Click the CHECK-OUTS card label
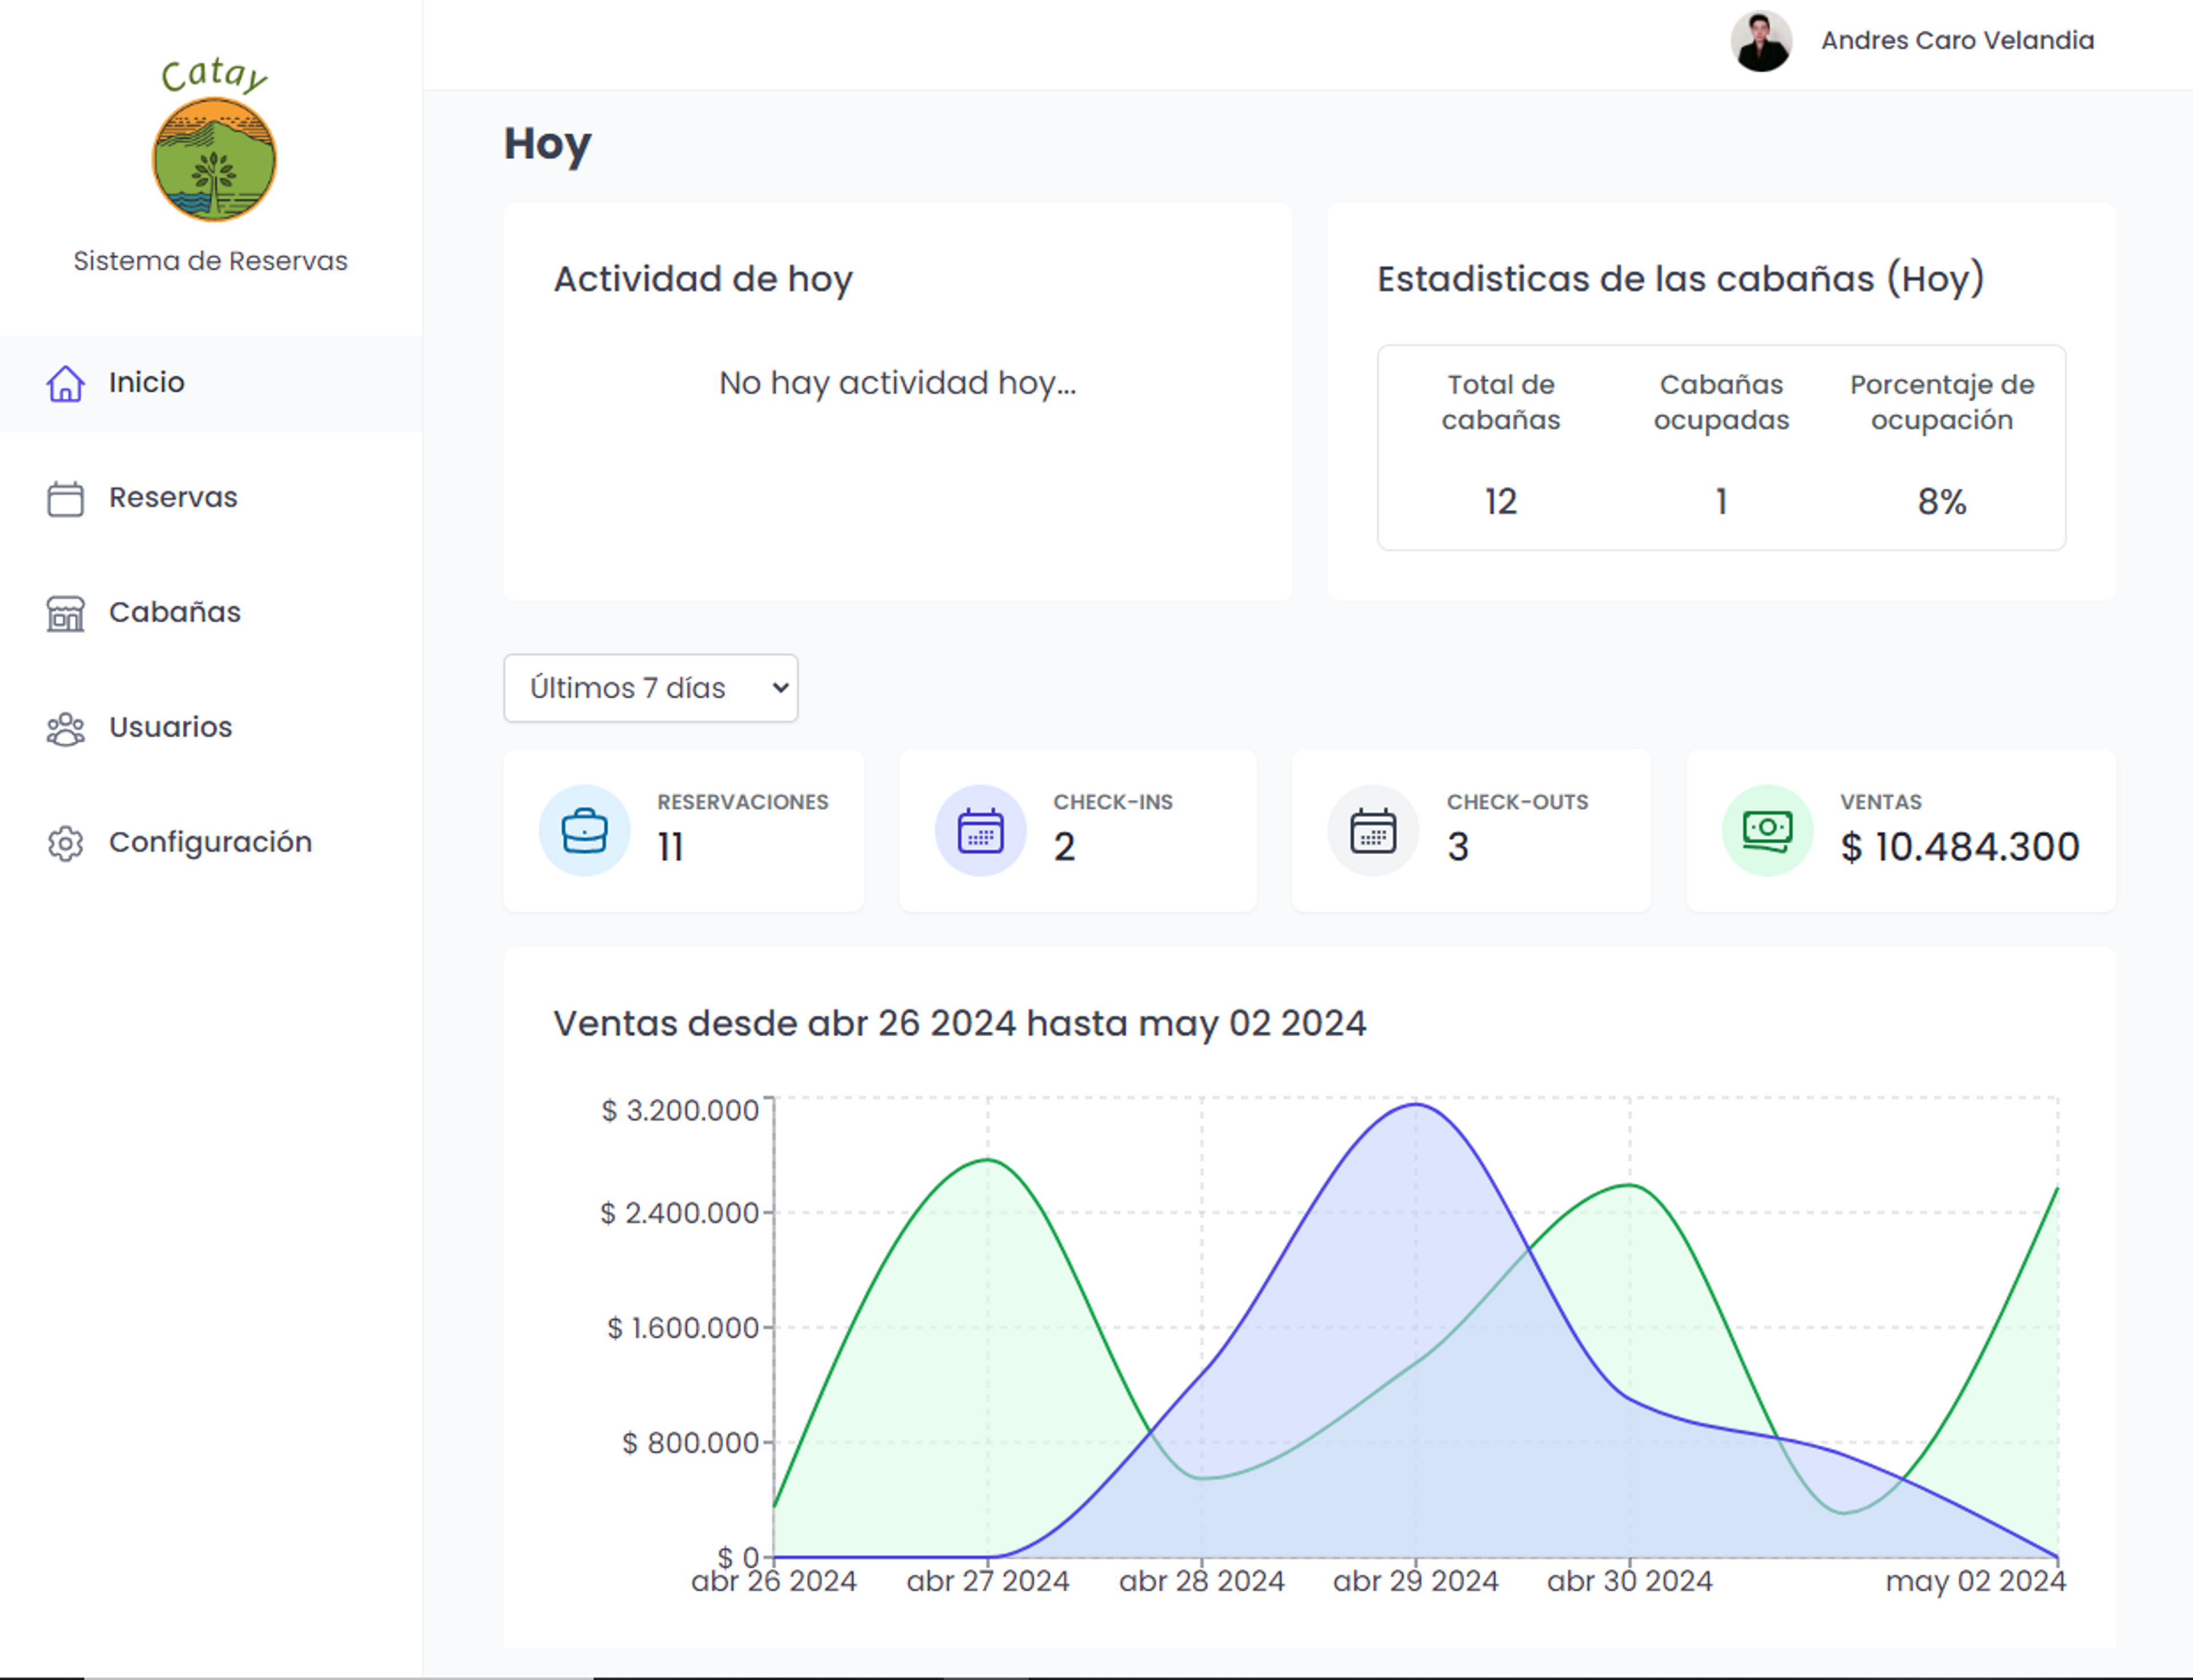2193x1680 pixels. pyautogui.click(x=1517, y=802)
